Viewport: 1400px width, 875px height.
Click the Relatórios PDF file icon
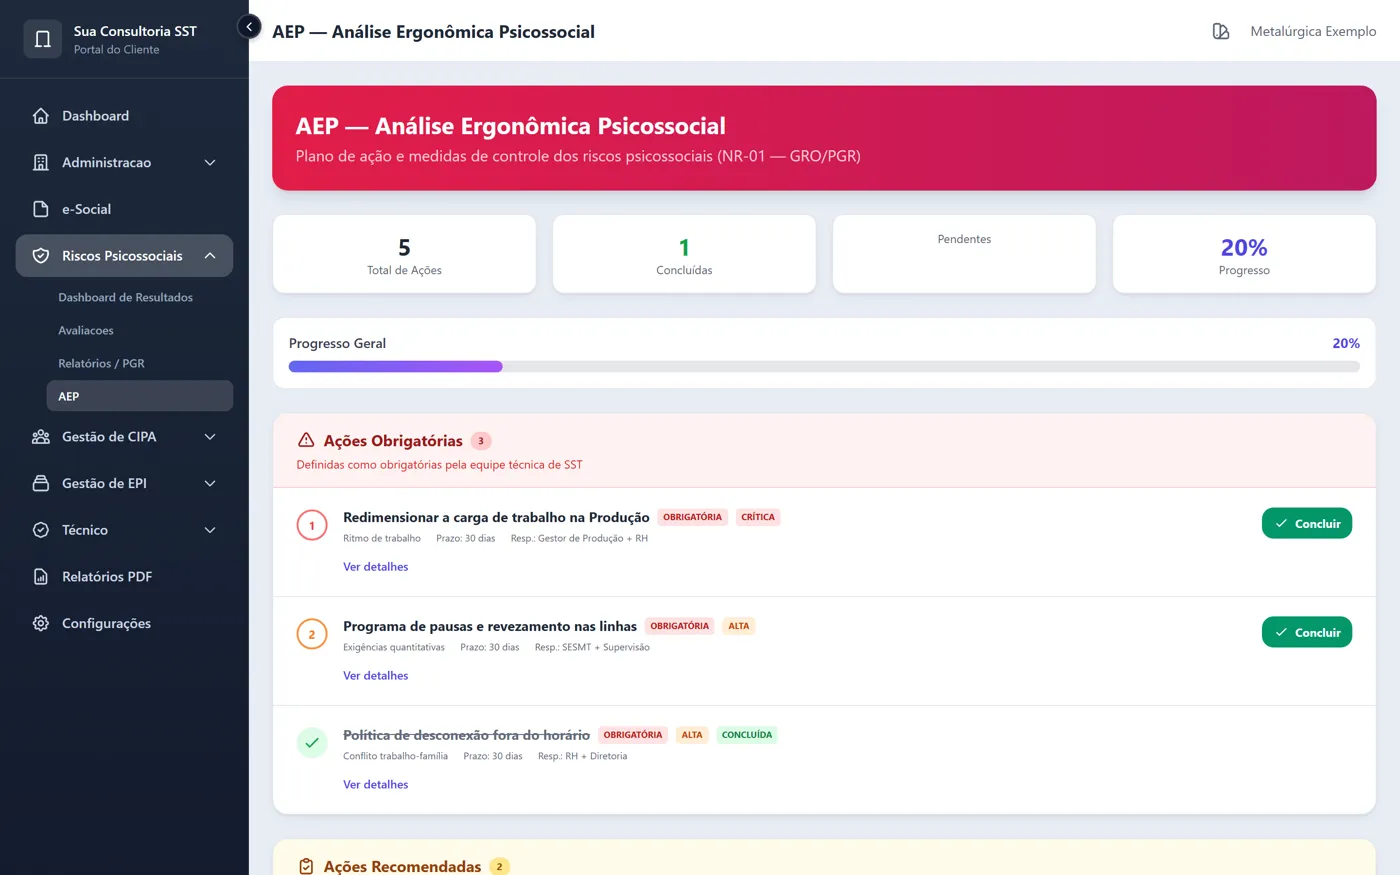point(41,577)
